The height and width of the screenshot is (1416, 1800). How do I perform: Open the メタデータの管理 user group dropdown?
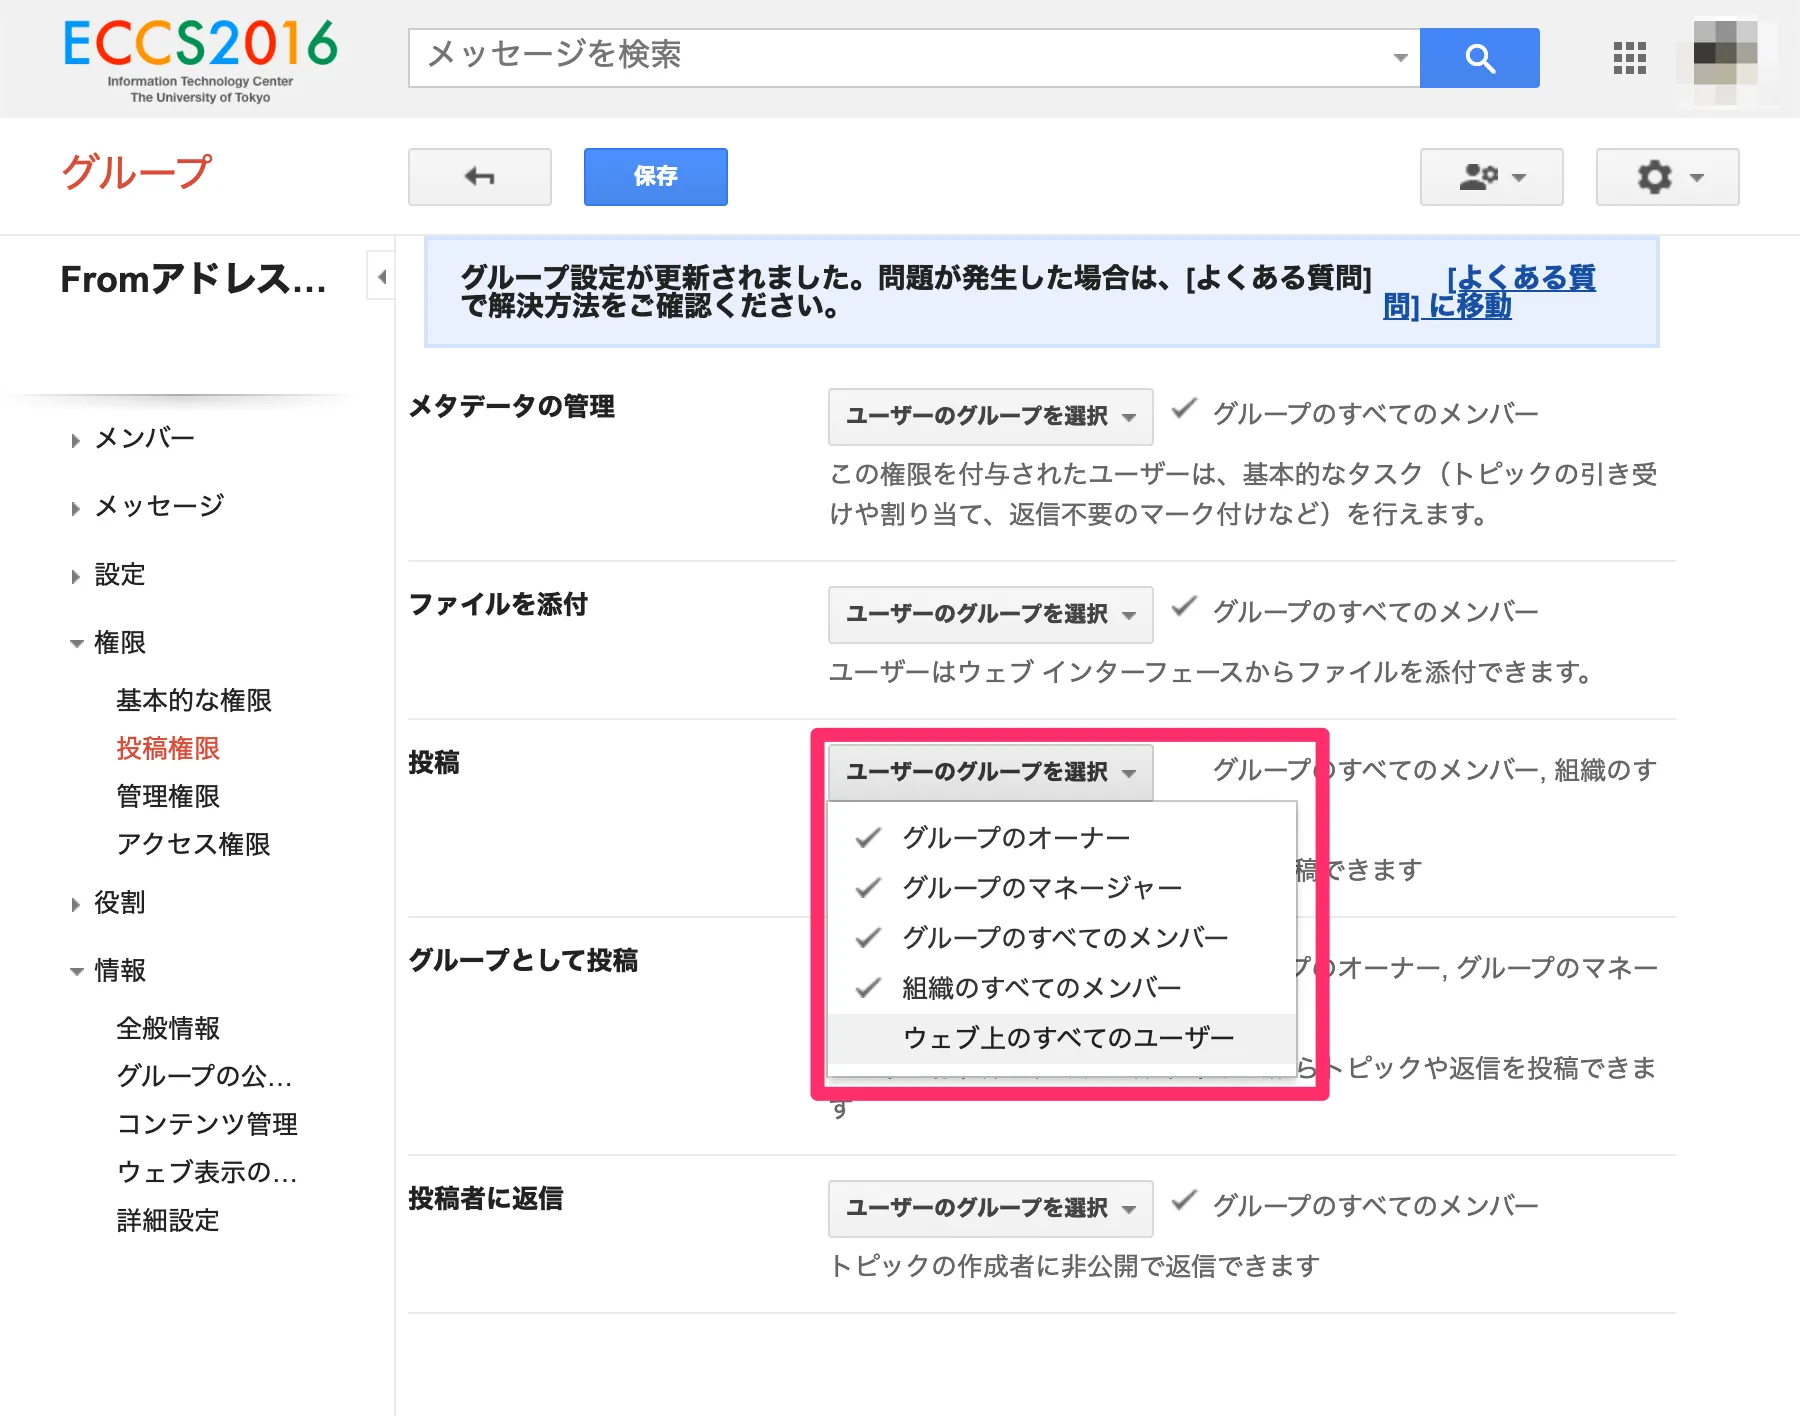990,416
